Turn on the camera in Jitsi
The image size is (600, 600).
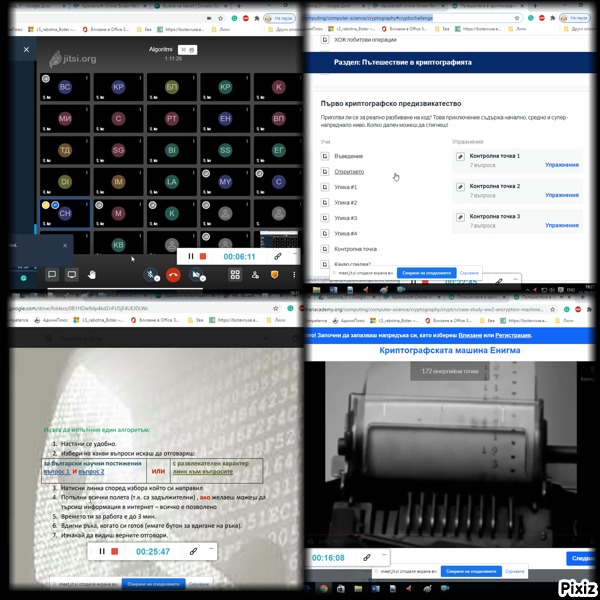tap(196, 274)
